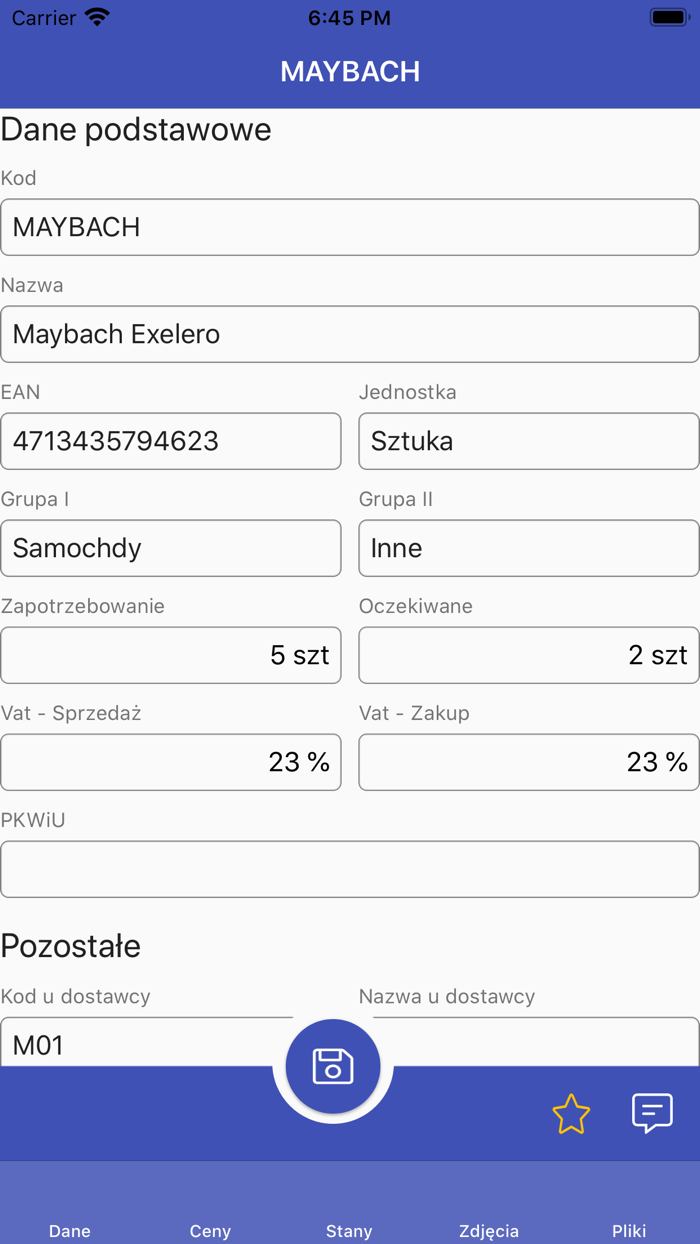Mark product as favorite with star icon
The height and width of the screenshot is (1244, 700).
tap(571, 1113)
